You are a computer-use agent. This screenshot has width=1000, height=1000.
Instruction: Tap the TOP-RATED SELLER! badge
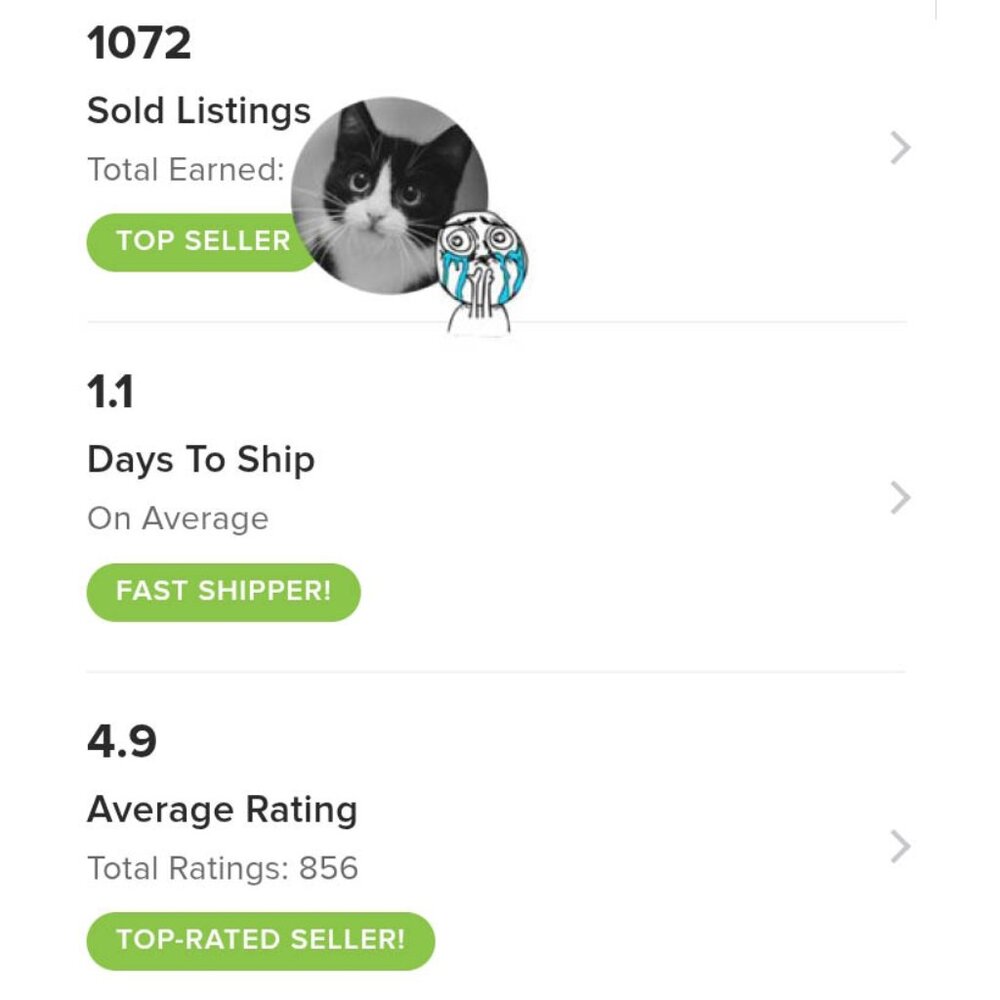pos(260,941)
